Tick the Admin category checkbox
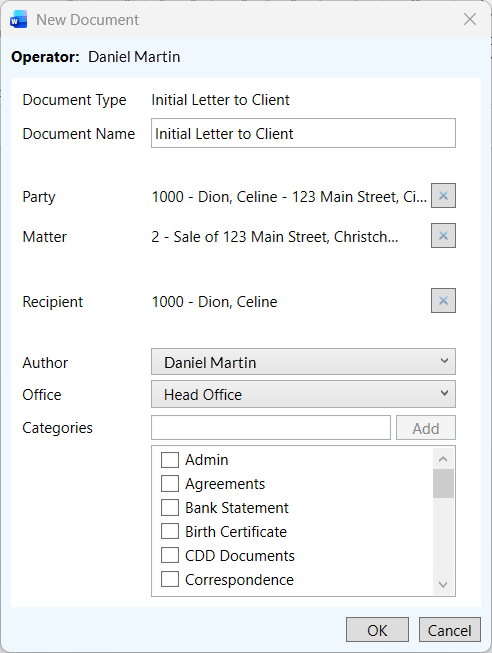 [170, 460]
